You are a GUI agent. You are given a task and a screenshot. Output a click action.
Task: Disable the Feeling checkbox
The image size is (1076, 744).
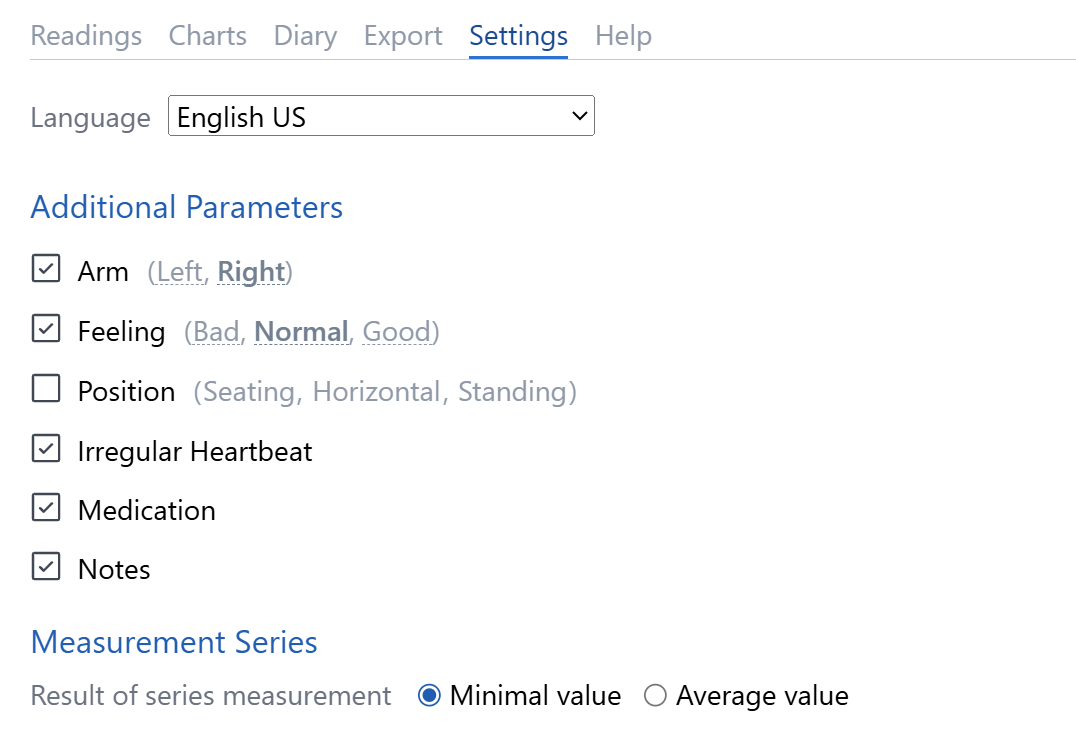point(46,329)
